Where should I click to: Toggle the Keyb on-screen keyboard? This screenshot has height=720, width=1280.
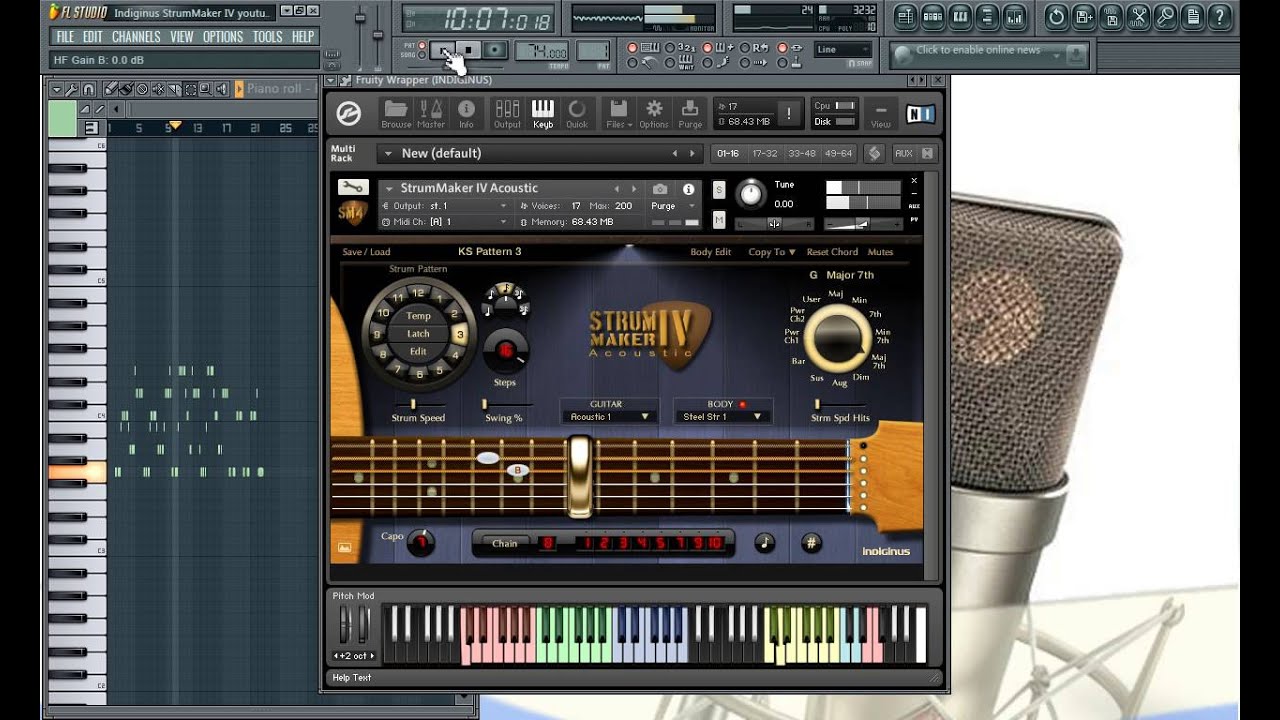click(543, 114)
